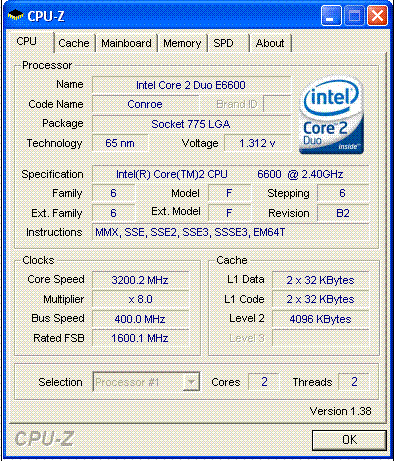
Task: Click the Code Name value Conroe
Action: (145, 104)
